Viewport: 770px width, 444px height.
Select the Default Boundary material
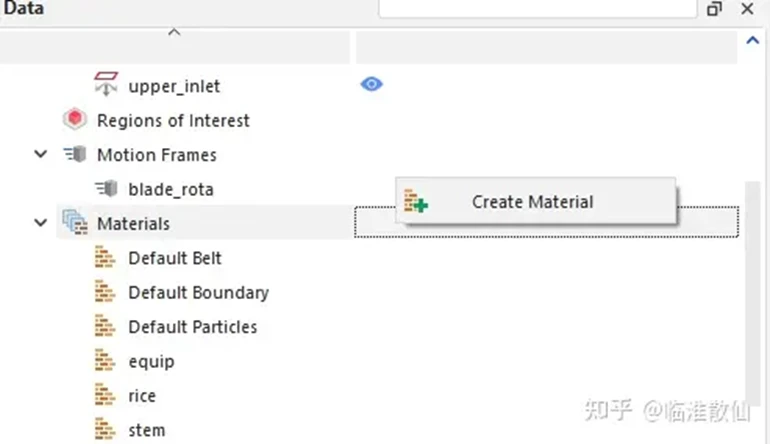click(x=198, y=293)
